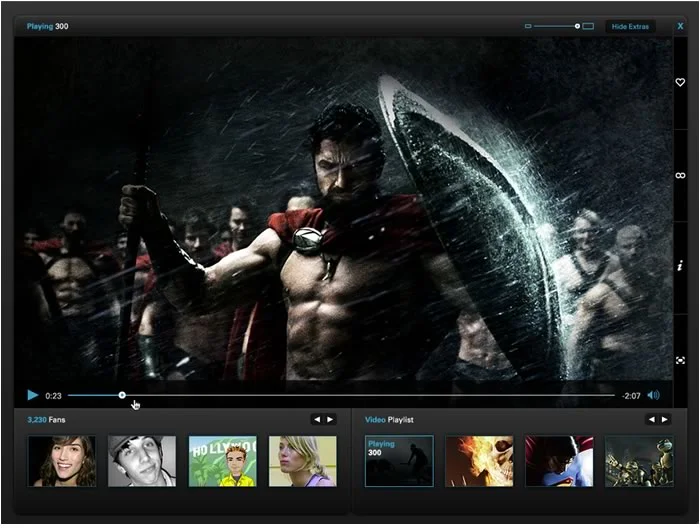Screen dimensions: 700x529
Task: Show next fans with right arrow
Action: click(x=330, y=419)
